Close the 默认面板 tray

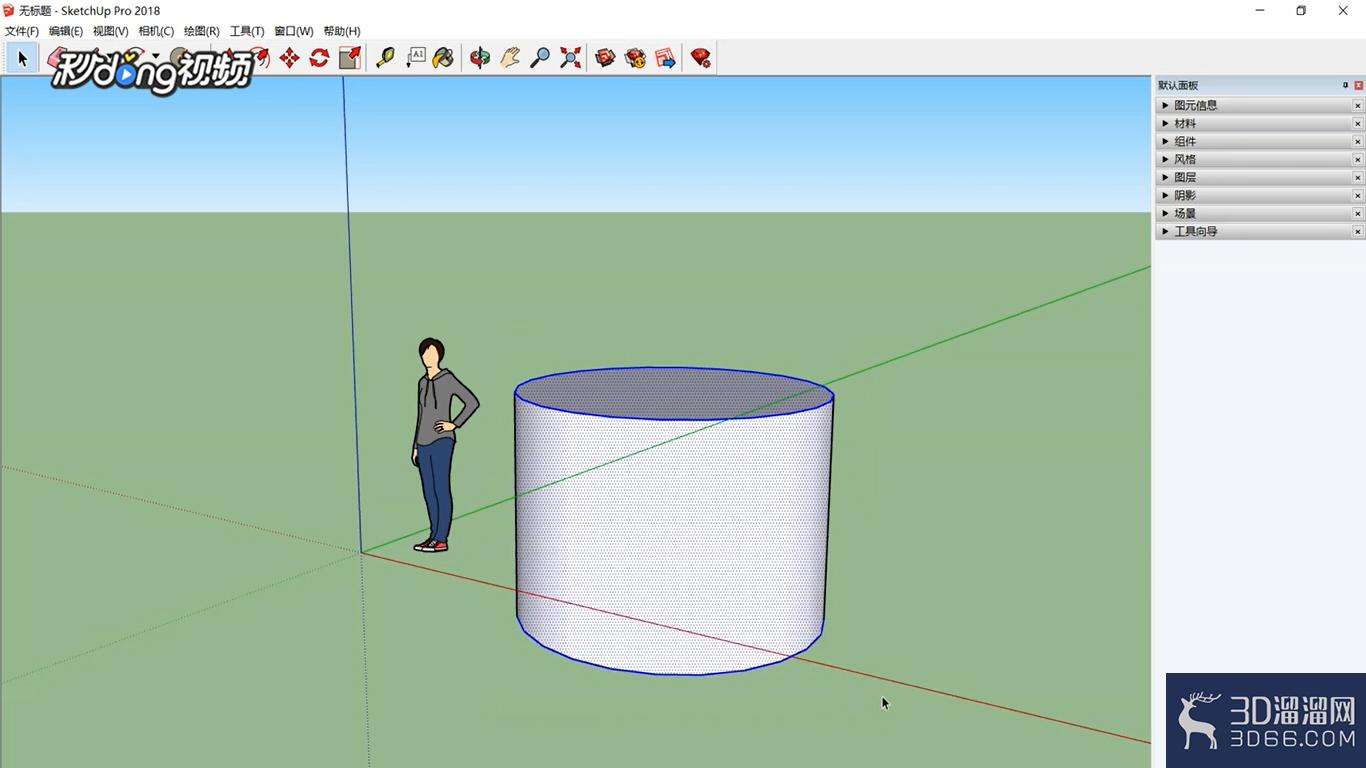point(1358,85)
